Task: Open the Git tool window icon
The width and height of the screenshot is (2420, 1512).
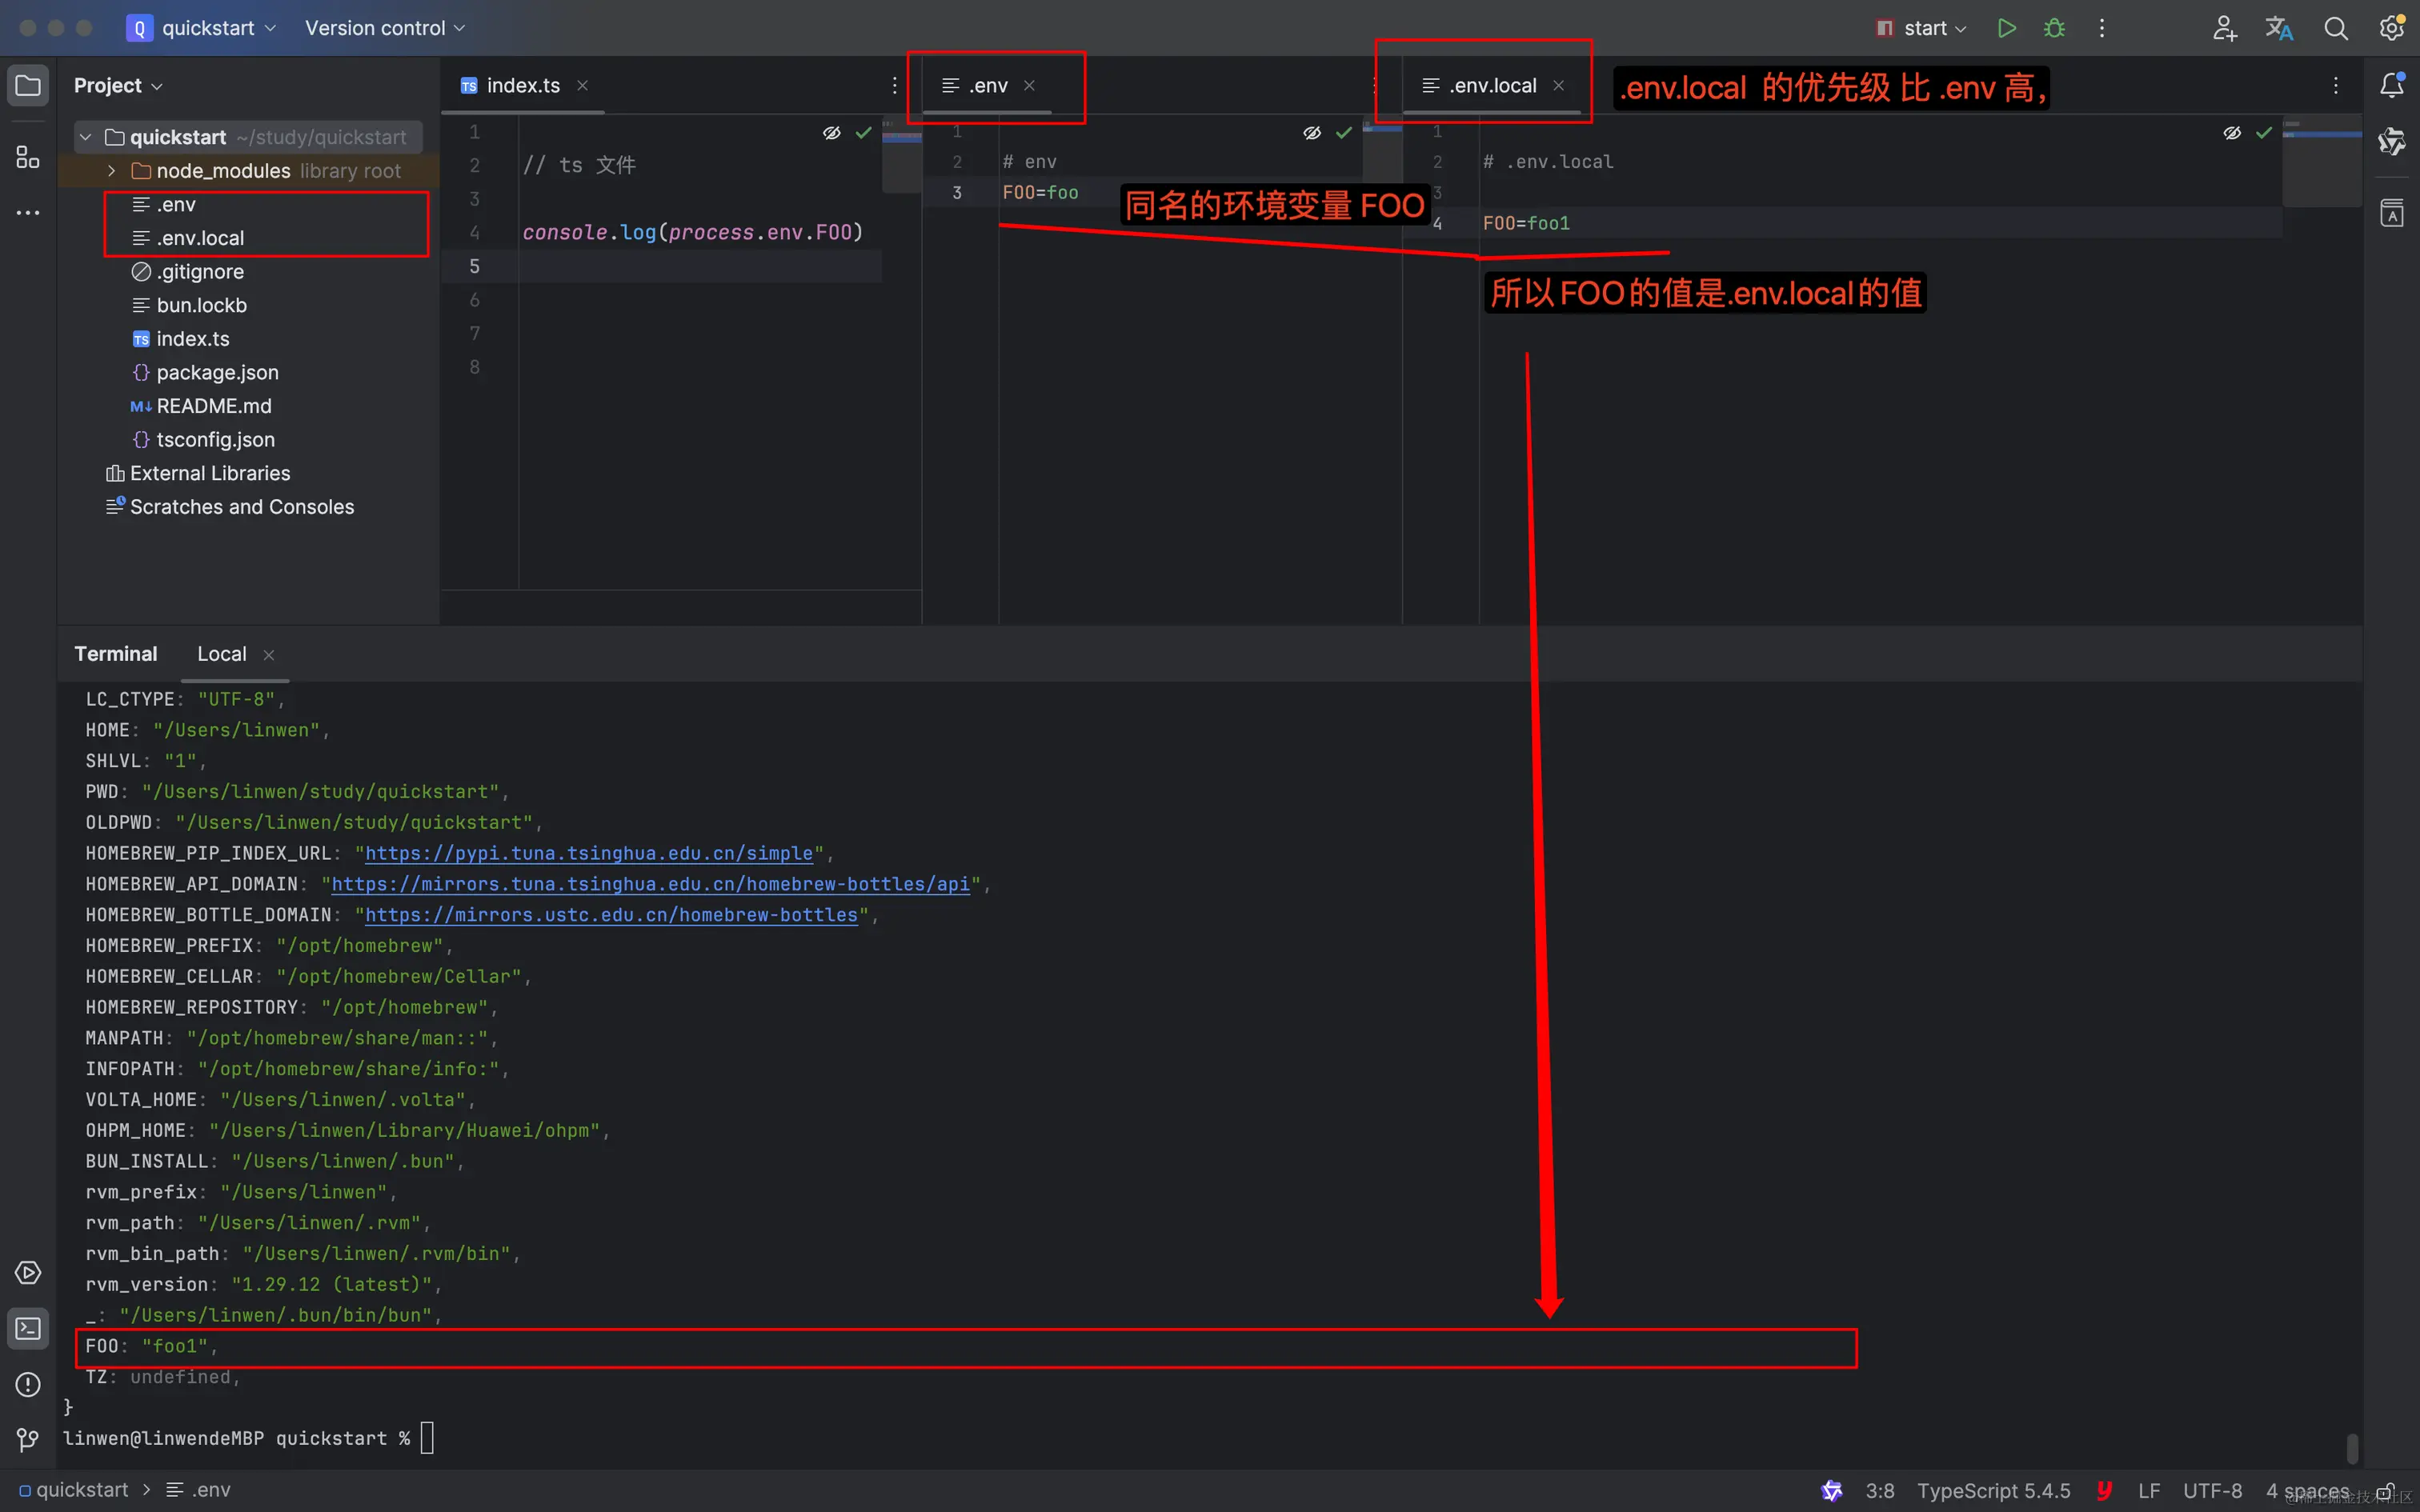Action: [x=28, y=1440]
